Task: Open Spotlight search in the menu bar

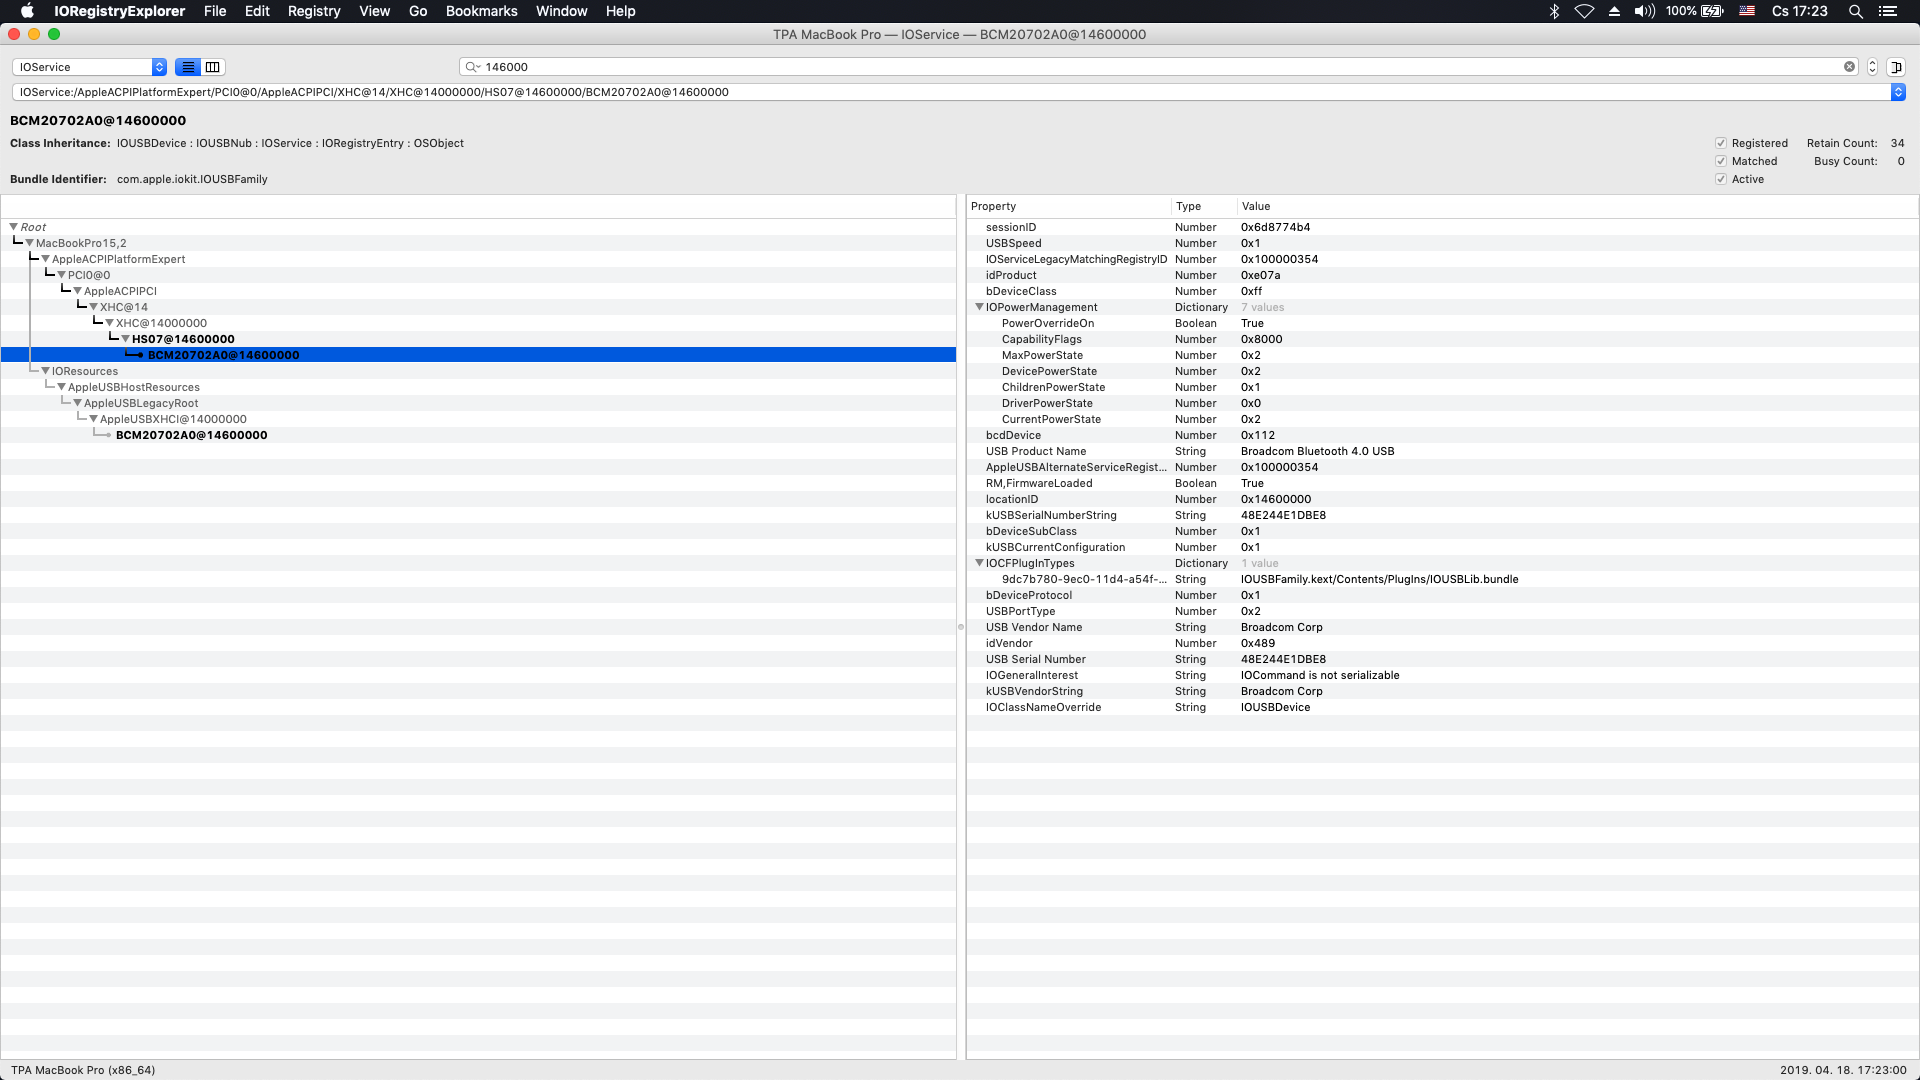Action: pyautogui.click(x=1855, y=11)
